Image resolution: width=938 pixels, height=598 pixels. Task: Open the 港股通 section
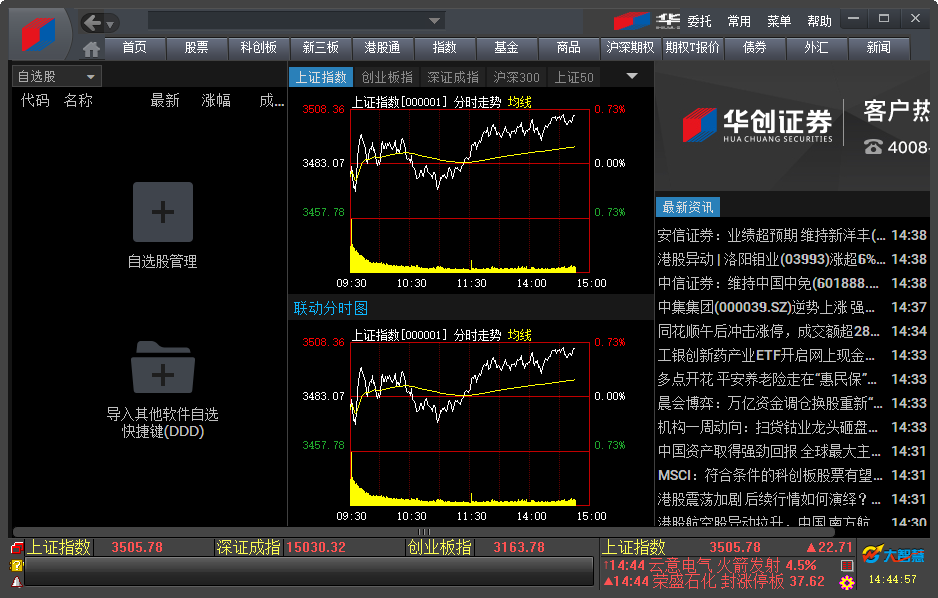(x=382, y=47)
